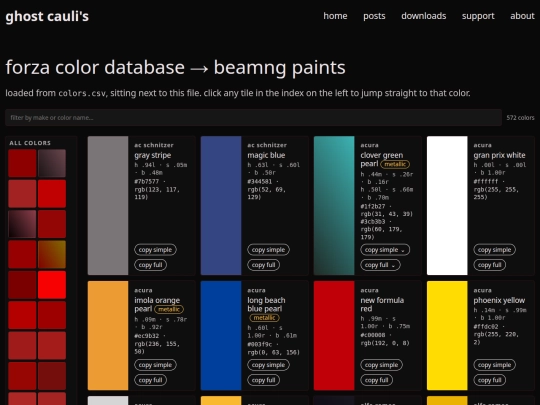Click metallic badge on imola orange pearl
540x405 pixels.
click(169, 309)
